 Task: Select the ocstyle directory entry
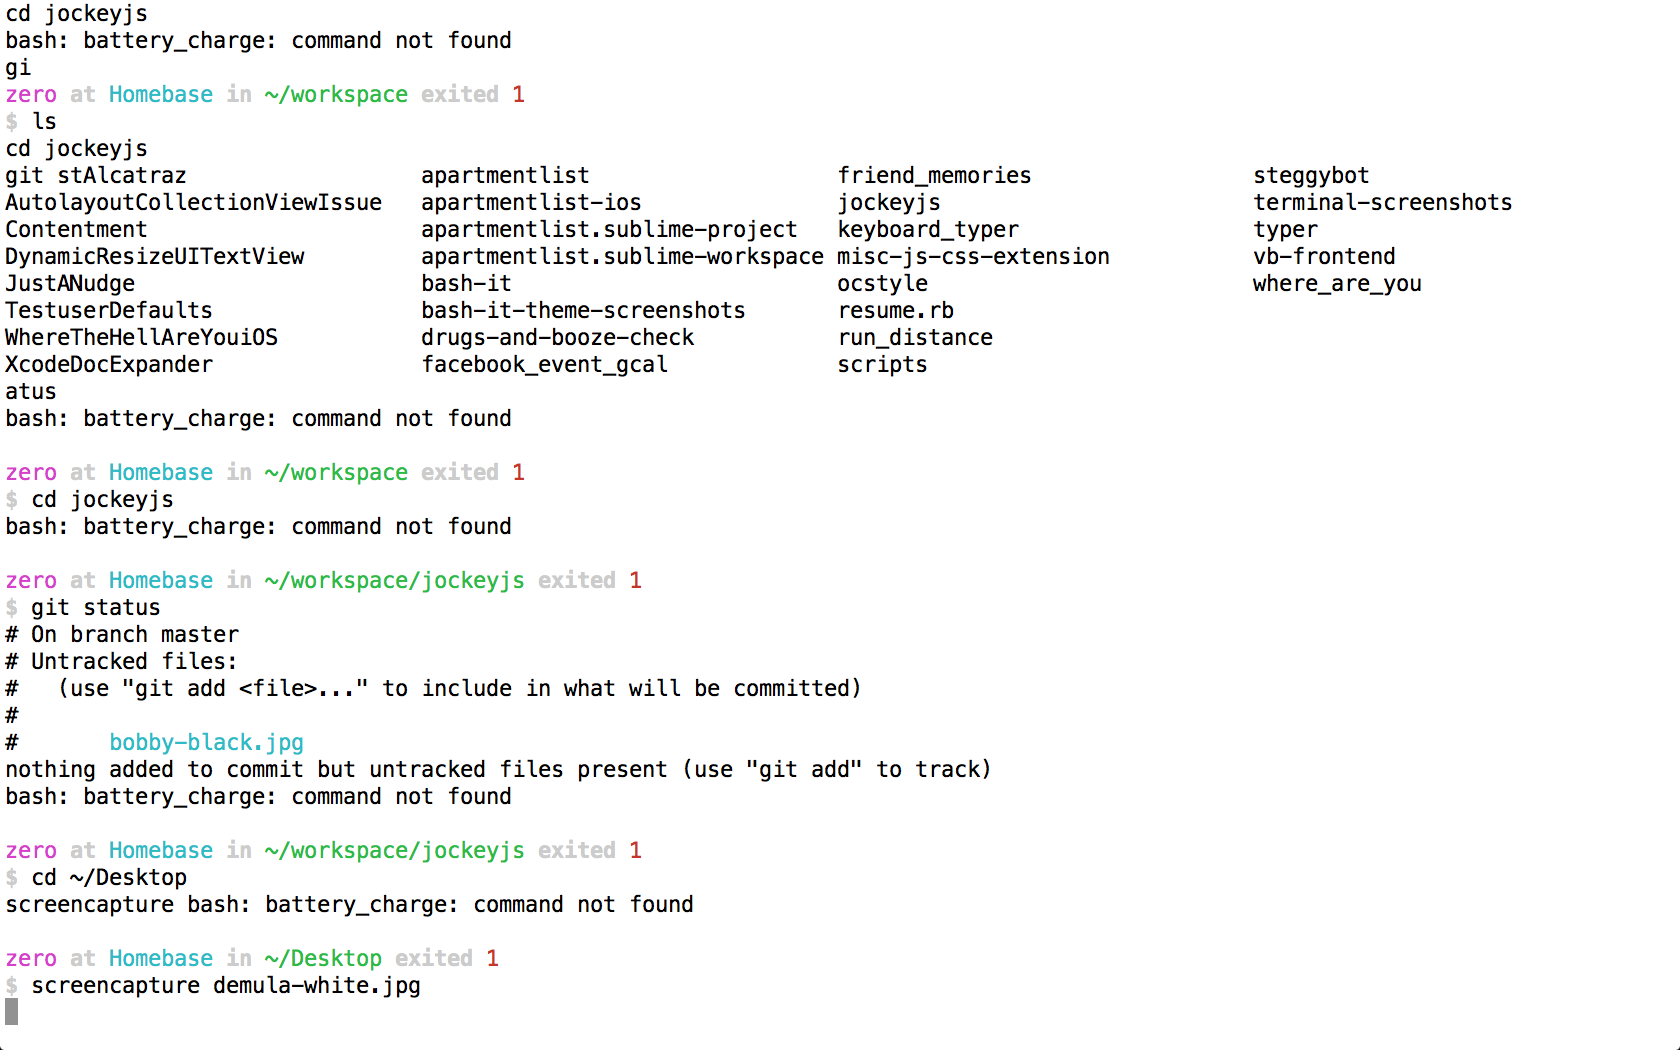point(882,283)
